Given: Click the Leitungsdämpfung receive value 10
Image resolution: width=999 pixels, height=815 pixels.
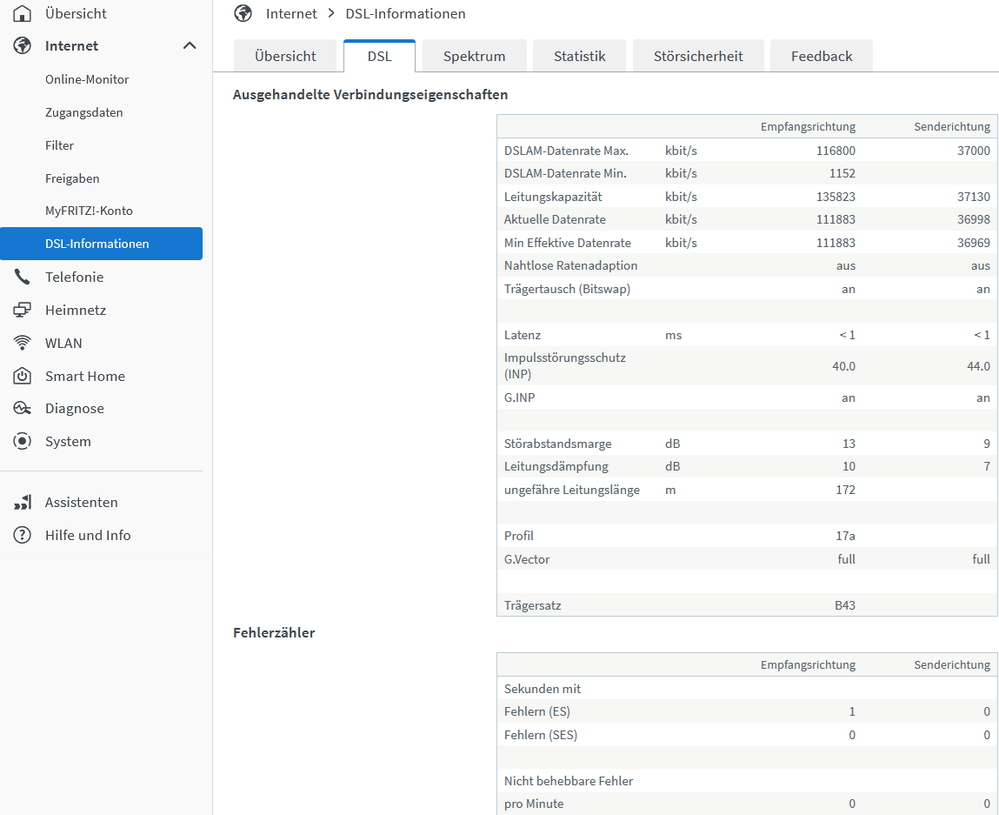Looking at the screenshot, I should click(x=849, y=466).
